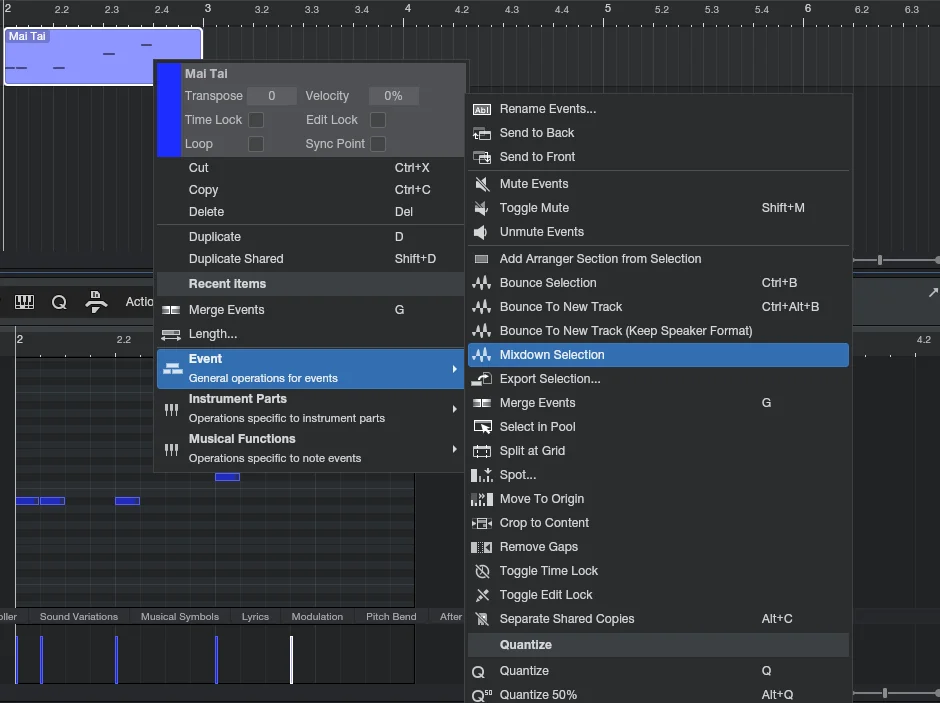
Task: Expand the Musical Functions submenu
Action: pyautogui.click(x=311, y=448)
